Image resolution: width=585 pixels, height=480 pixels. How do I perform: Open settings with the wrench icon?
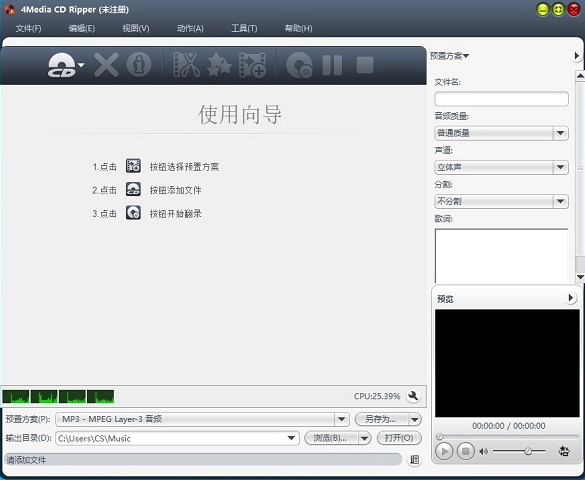pyautogui.click(x=413, y=396)
